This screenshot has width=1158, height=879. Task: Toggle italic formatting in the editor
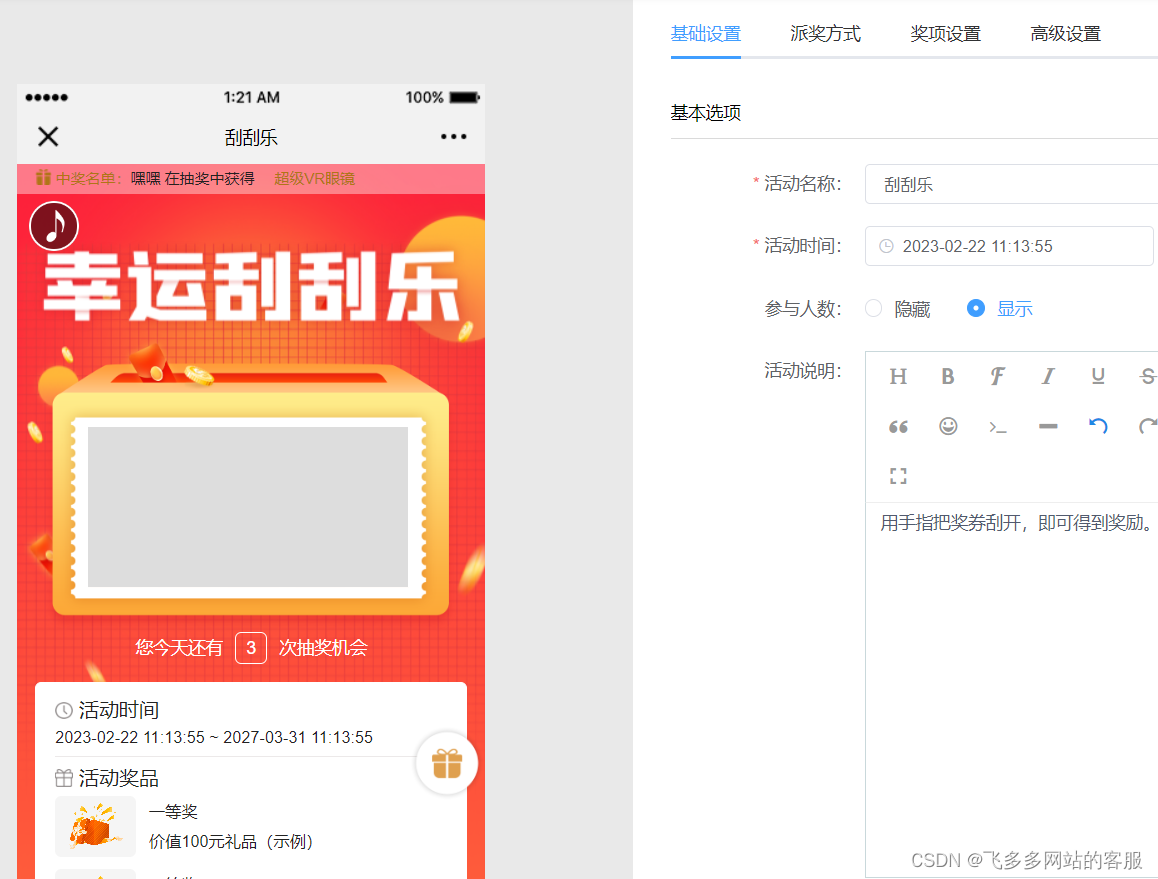click(x=1047, y=377)
